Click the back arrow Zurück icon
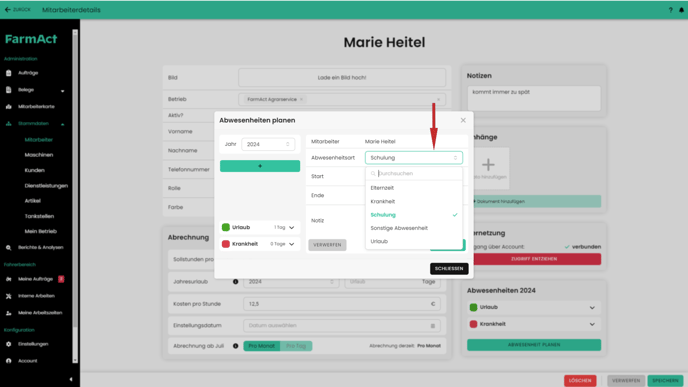The height and width of the screenshot is (387, 688). (7, 9)
